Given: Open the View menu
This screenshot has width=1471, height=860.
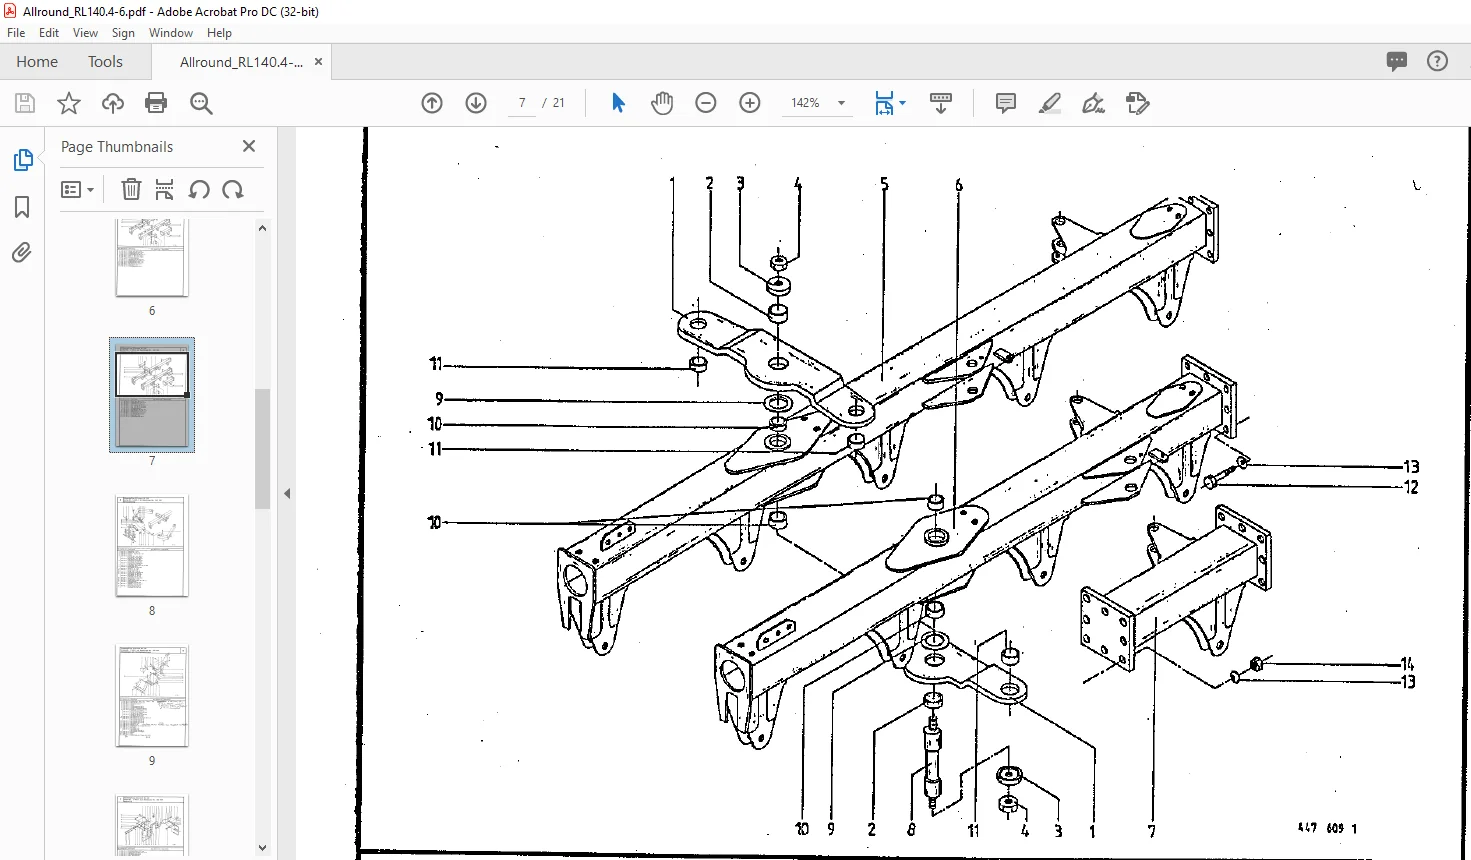Looking at the screenshot, I should [x=85, y=33].
